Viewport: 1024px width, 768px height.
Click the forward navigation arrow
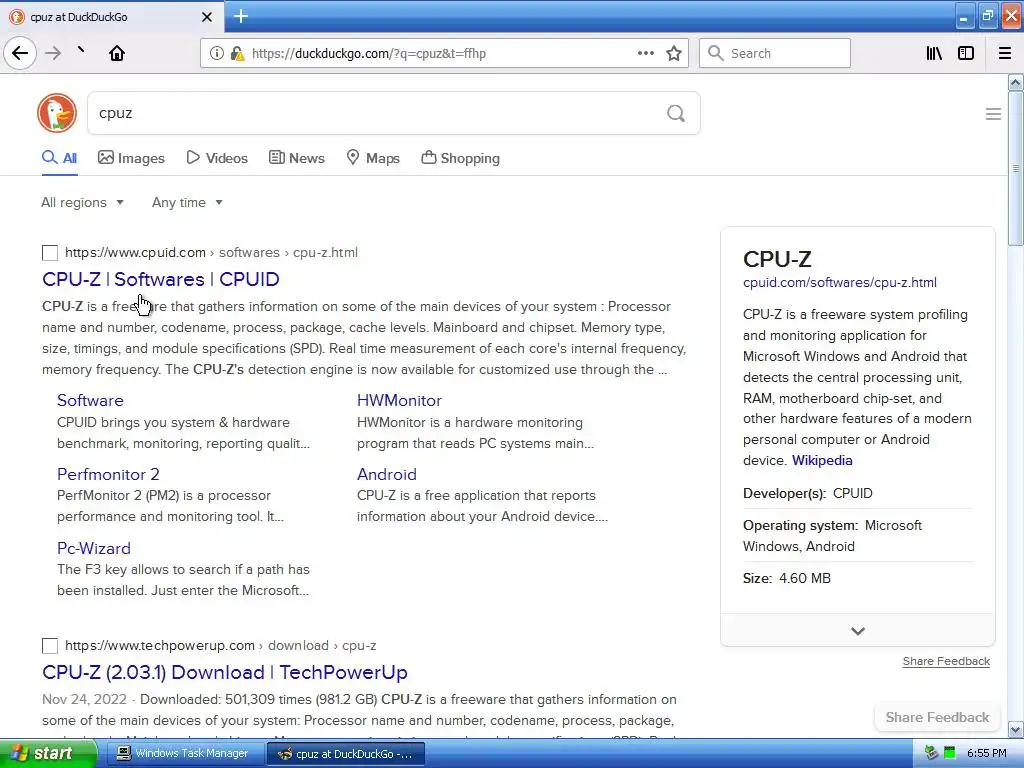(x=53, y=53)
